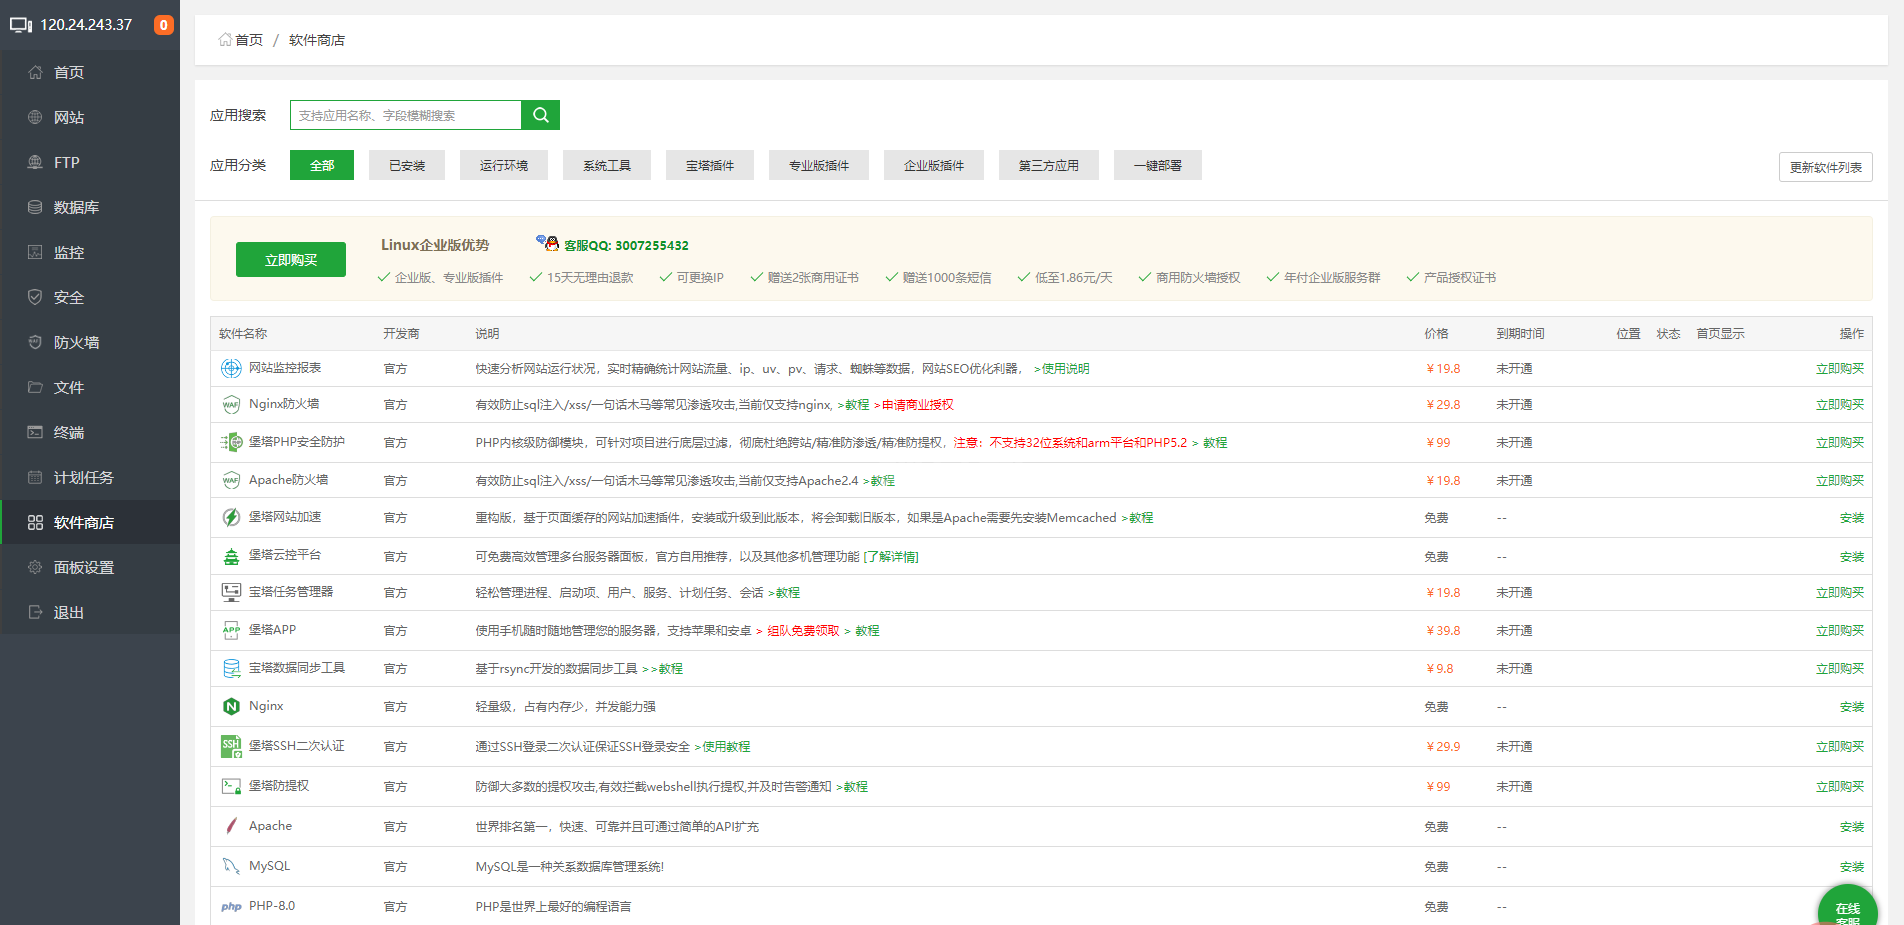Viewport: 1904px width, 925px height.
Task: Click 安装 for Apache row
Action: tap(1852, 827)
